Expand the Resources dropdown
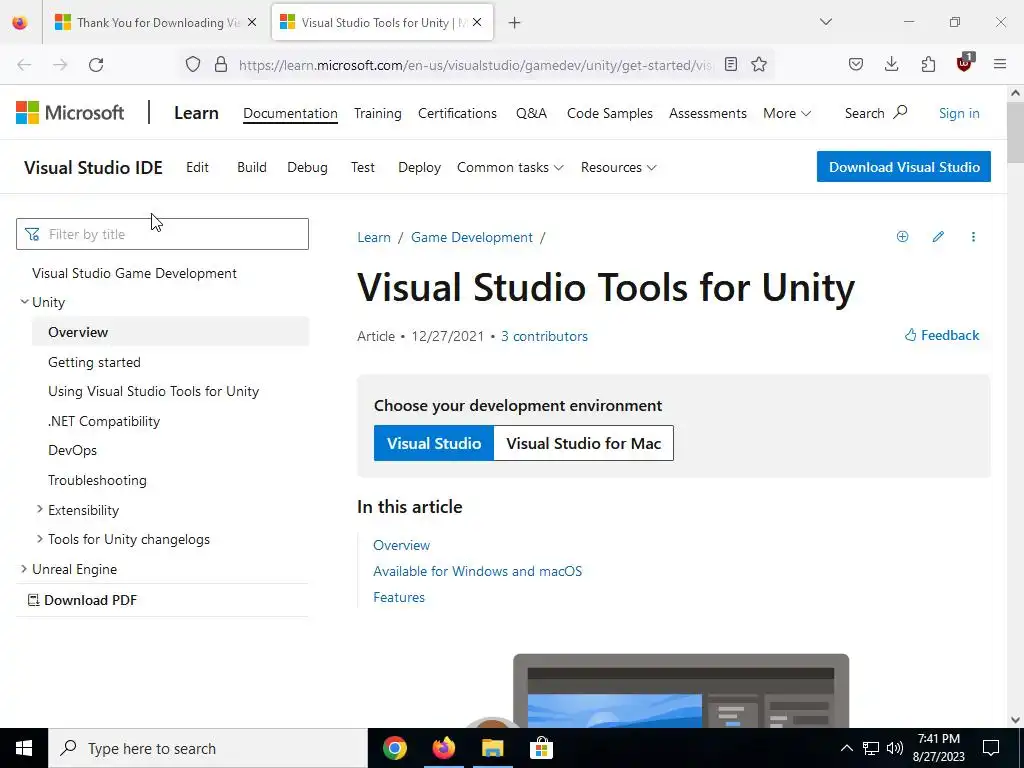Screen dimensions: 1024x768 click(x=618, y=167)
